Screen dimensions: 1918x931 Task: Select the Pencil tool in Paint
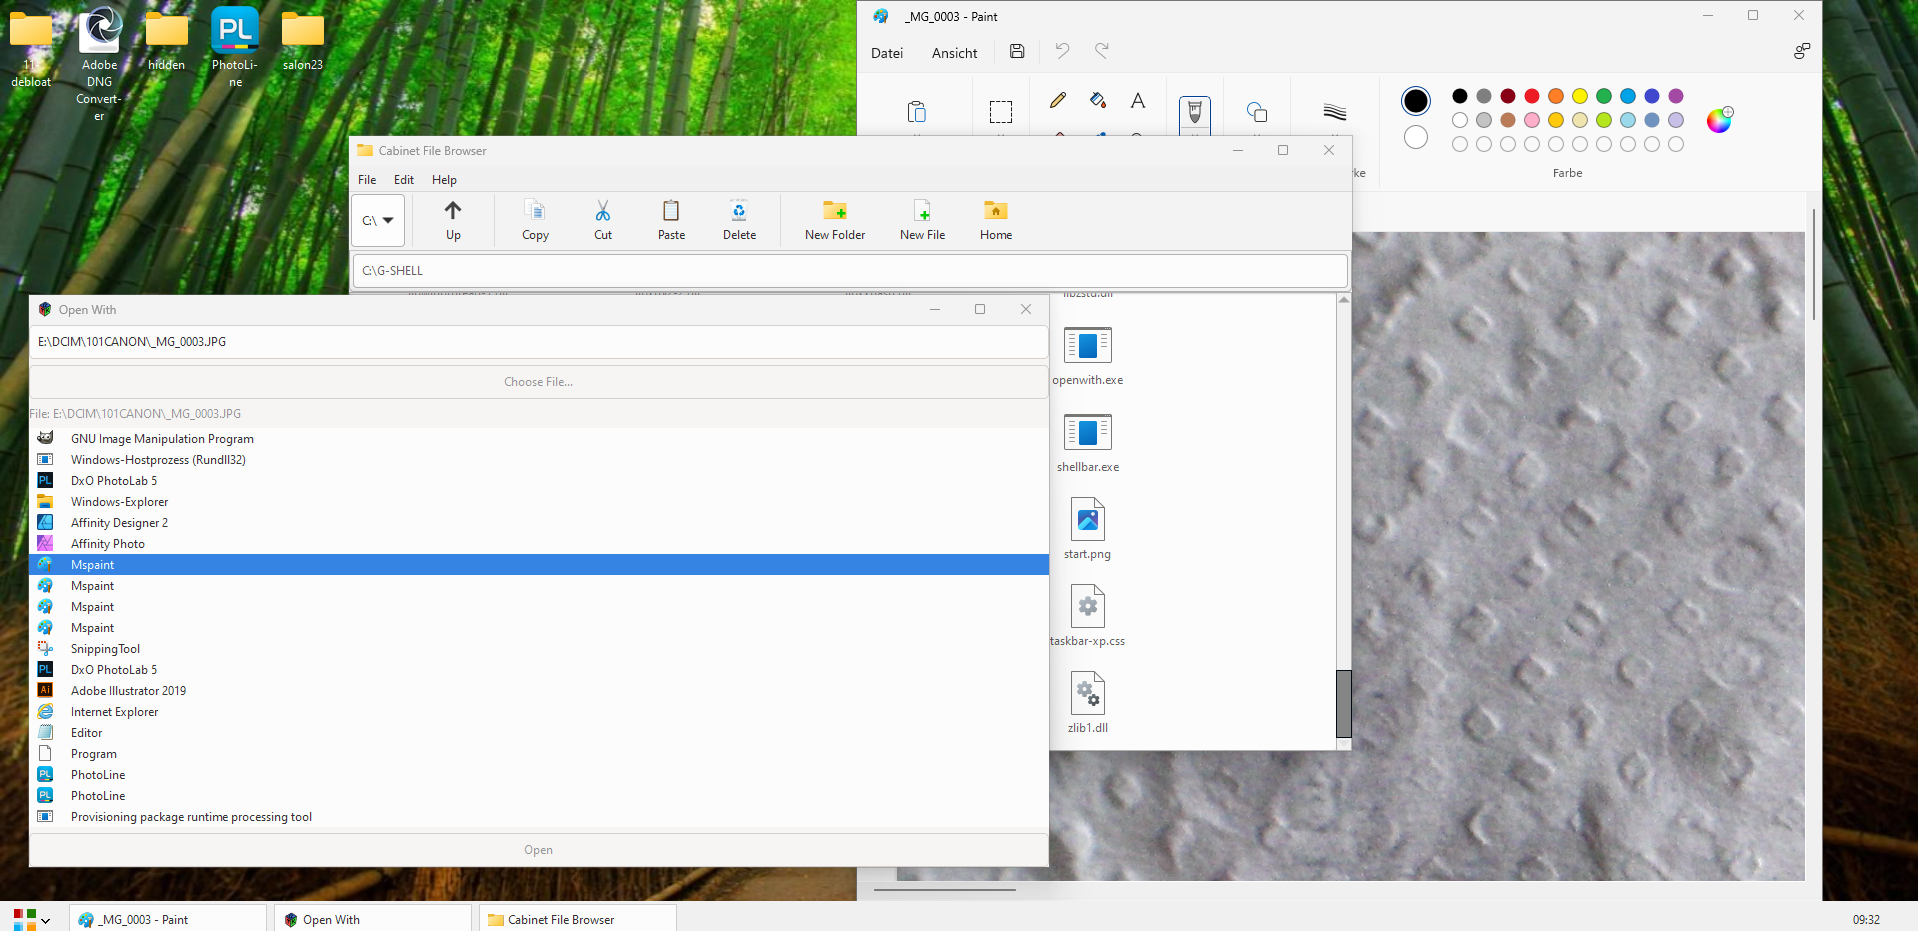pyautogui.click(x=1057, y=100)
